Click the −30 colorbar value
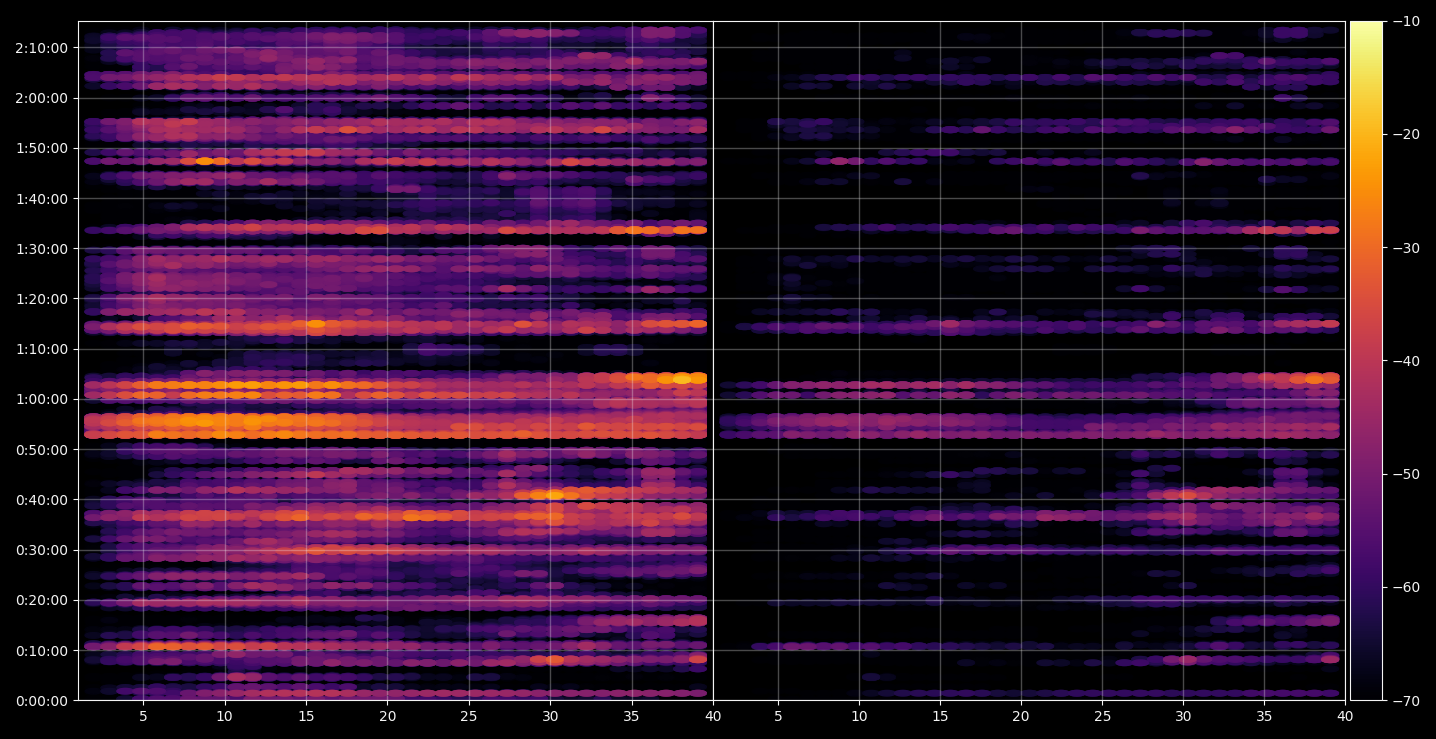1436x739 pixels. pos(1405,248)
